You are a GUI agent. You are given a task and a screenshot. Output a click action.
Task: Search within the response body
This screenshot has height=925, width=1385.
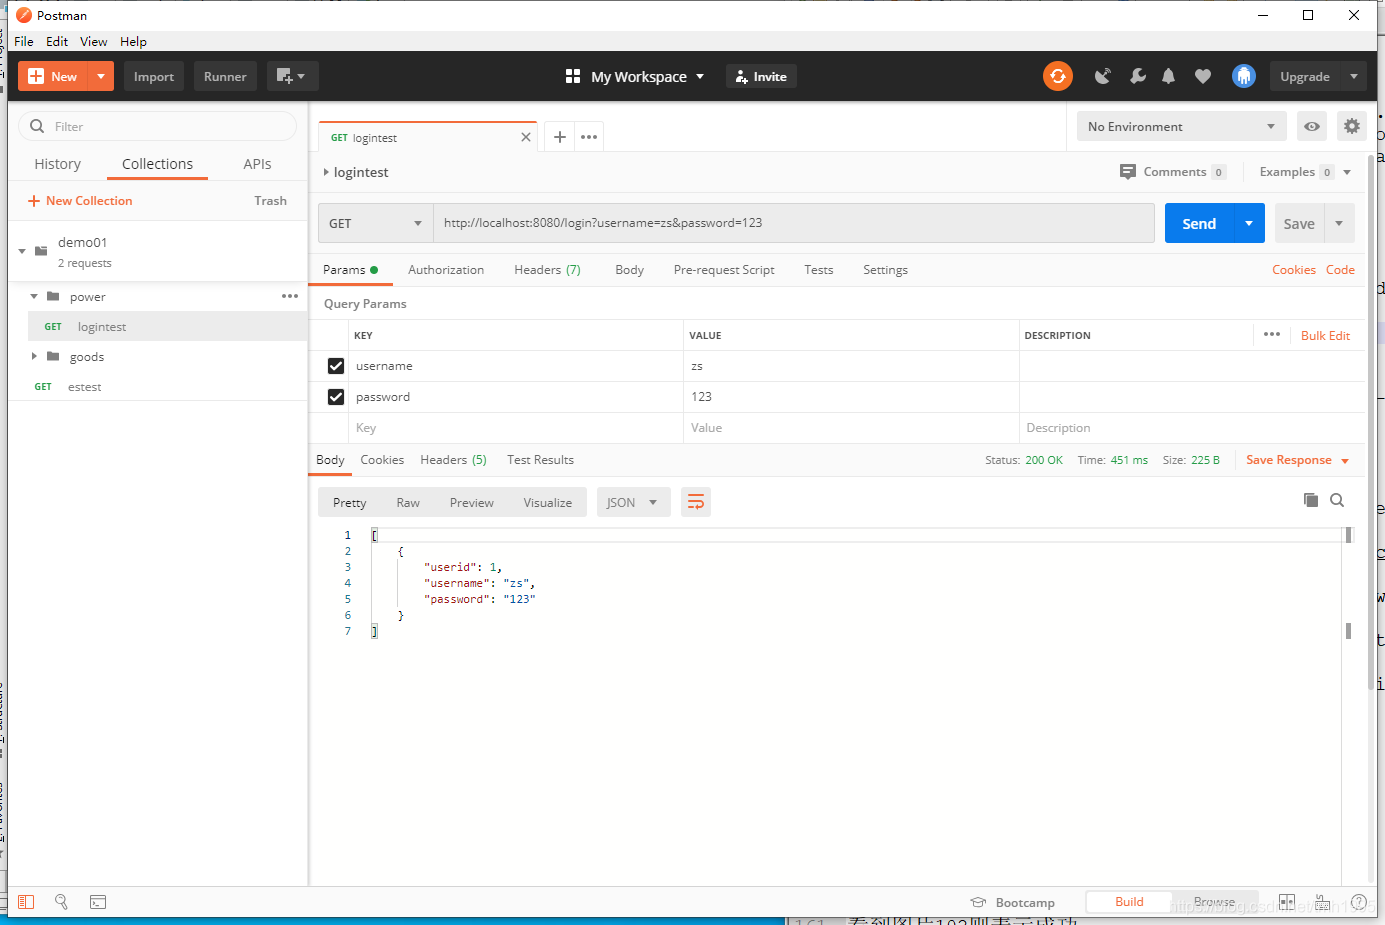[x=1337, y=500]
